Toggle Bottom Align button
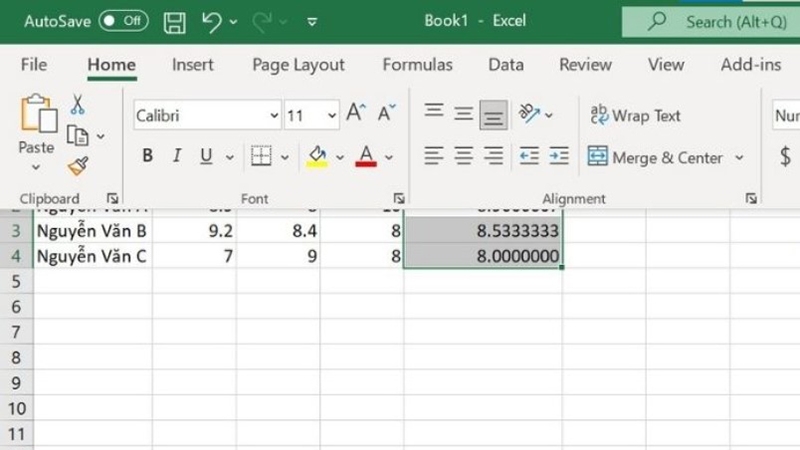 (493, 115)
